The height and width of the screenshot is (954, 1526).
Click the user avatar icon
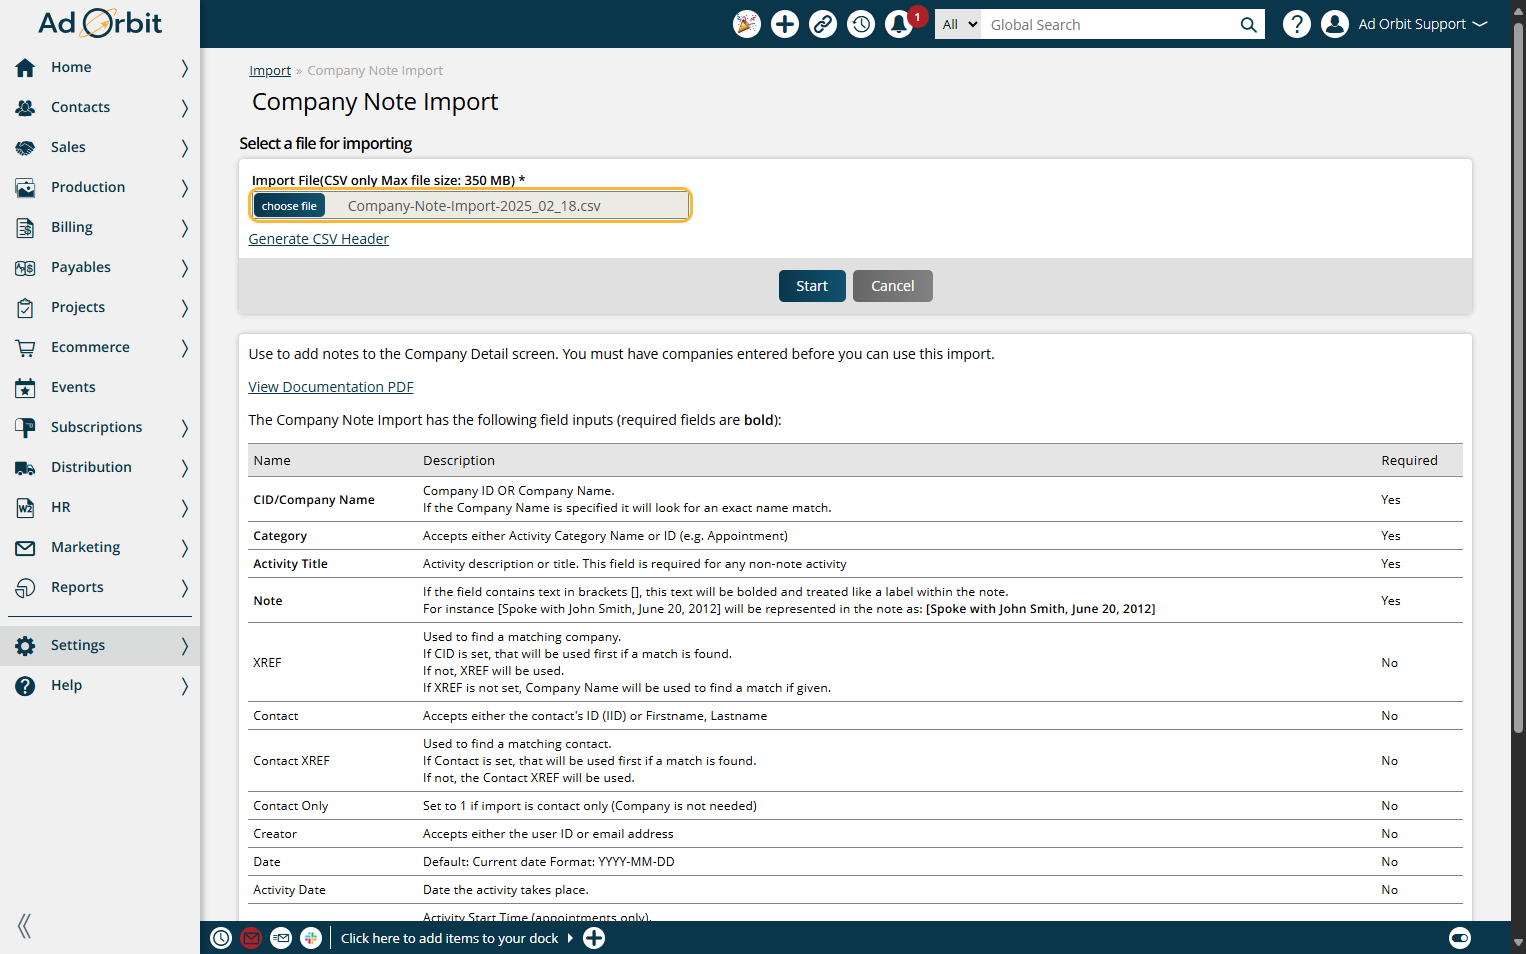click(x=1335, y=24)
